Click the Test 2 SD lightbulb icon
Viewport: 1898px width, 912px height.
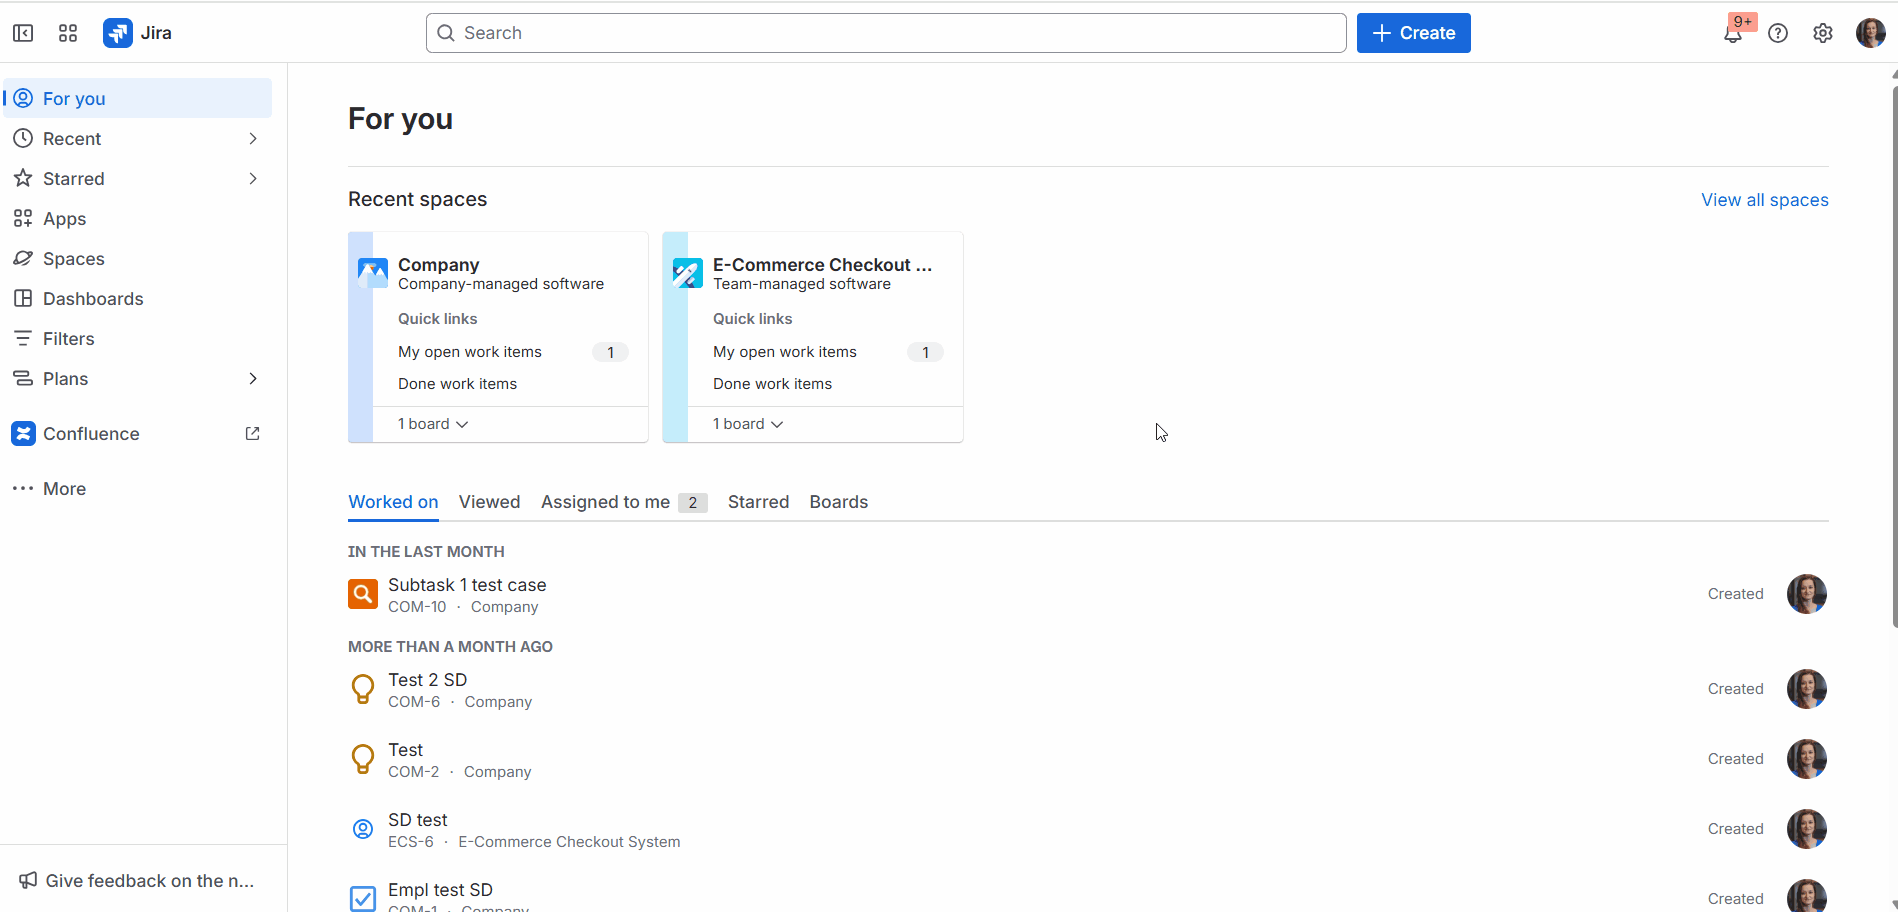[363, 689]
